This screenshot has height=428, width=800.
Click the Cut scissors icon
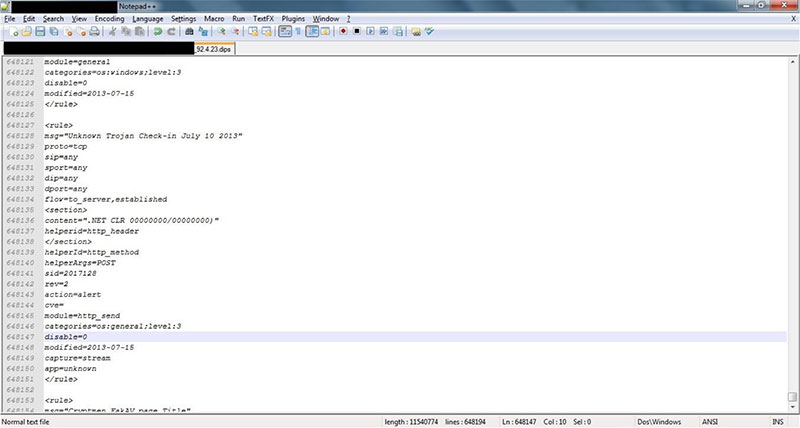[x=112, y=32]
